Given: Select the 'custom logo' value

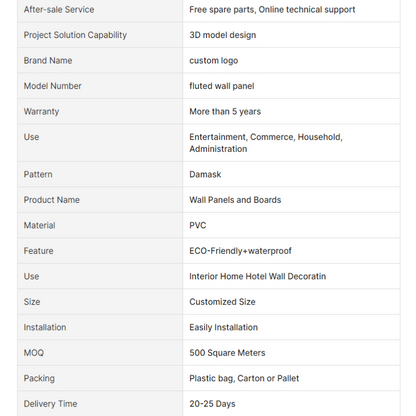Looking at the screenshot, I should click(x=214, y=61).
